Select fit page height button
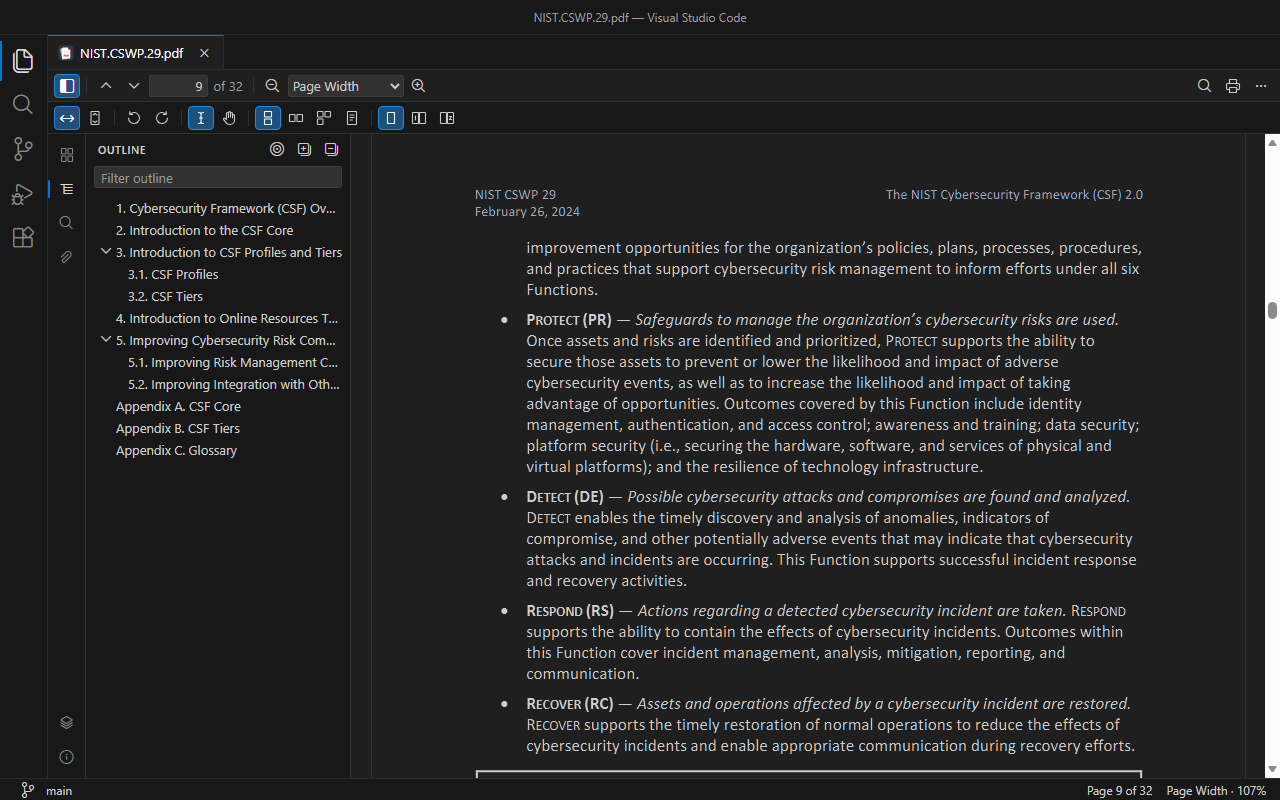Screen dimensions: 1280x800 (x=95, y=118)
